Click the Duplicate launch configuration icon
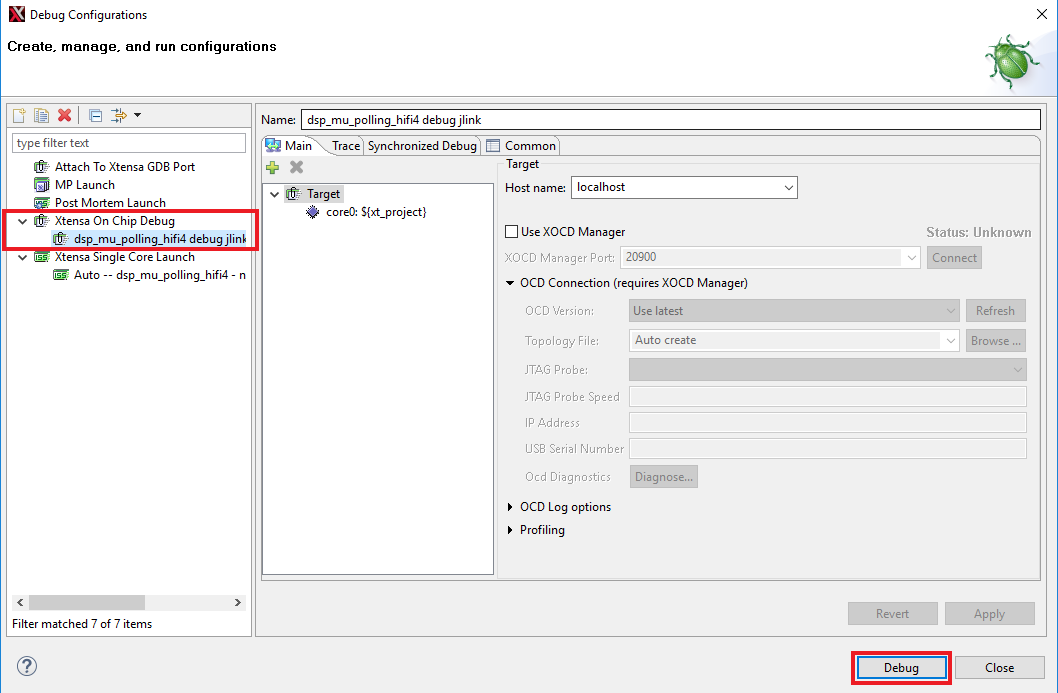 click(42, 116)
